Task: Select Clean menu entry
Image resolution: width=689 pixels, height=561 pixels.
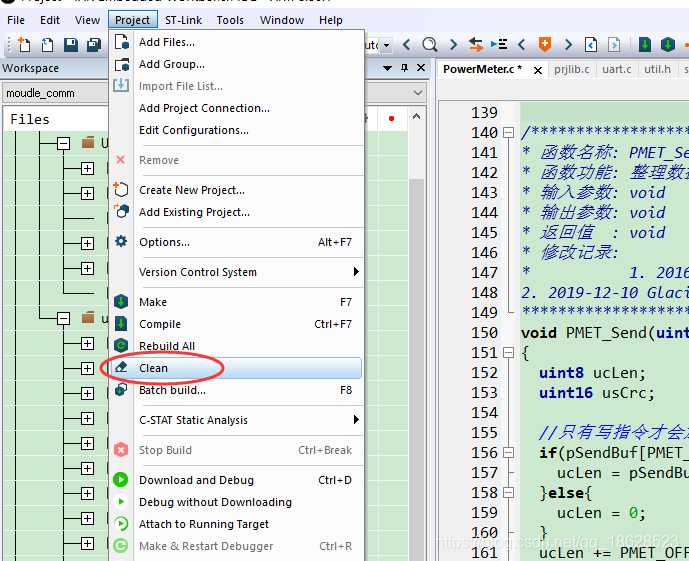Action: click(x=236, y=368)
